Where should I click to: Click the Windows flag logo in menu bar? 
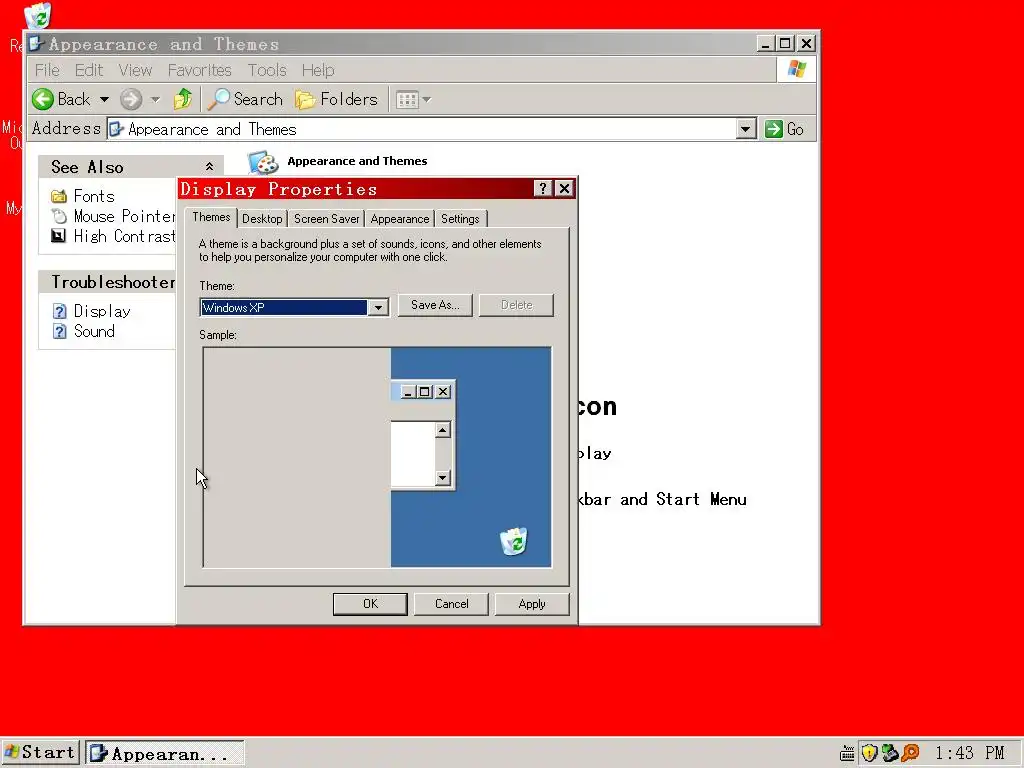[797, 69]
